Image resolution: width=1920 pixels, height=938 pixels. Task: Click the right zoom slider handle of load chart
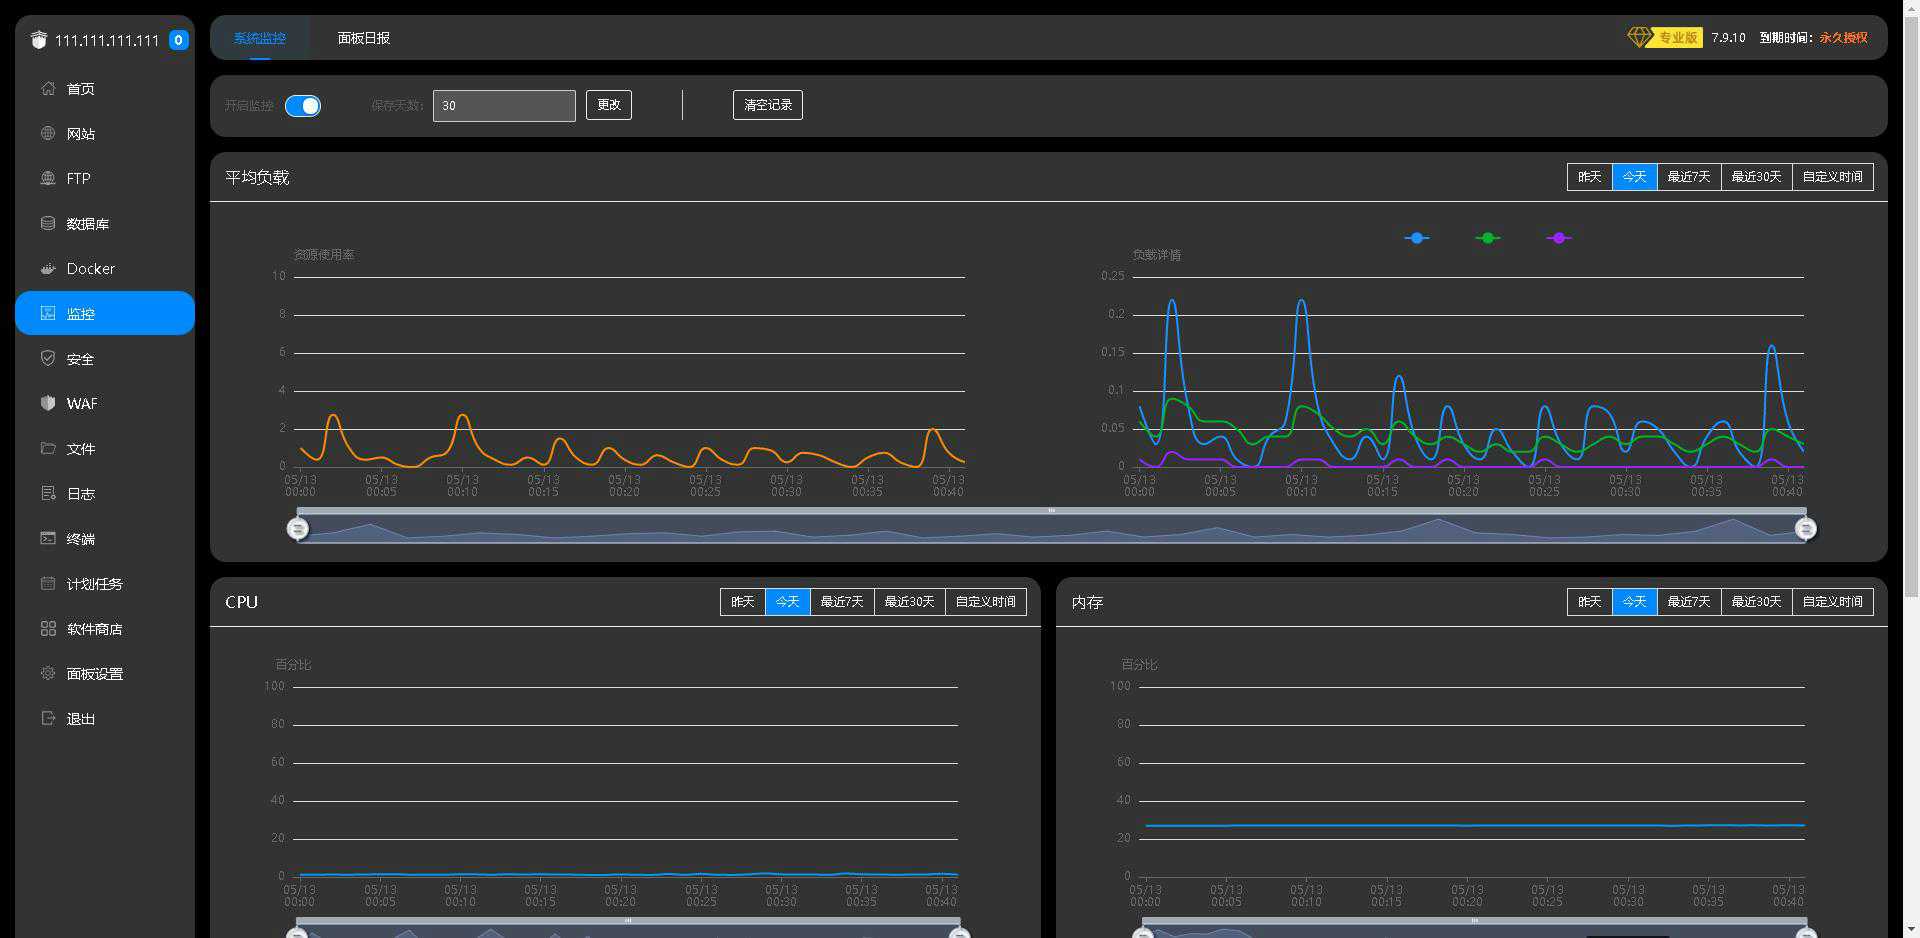point(1805,528)
